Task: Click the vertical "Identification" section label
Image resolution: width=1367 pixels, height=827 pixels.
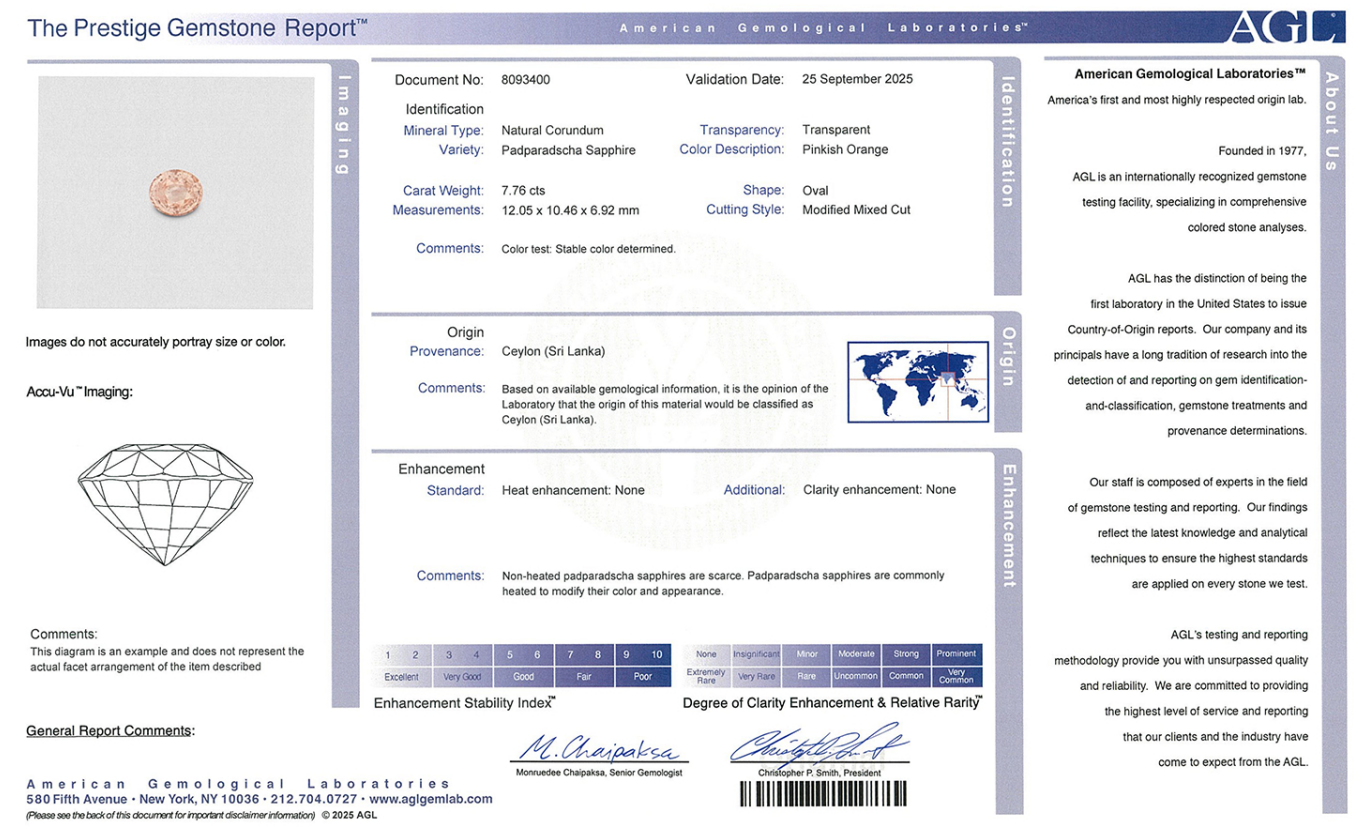Action: [1008, 142]
